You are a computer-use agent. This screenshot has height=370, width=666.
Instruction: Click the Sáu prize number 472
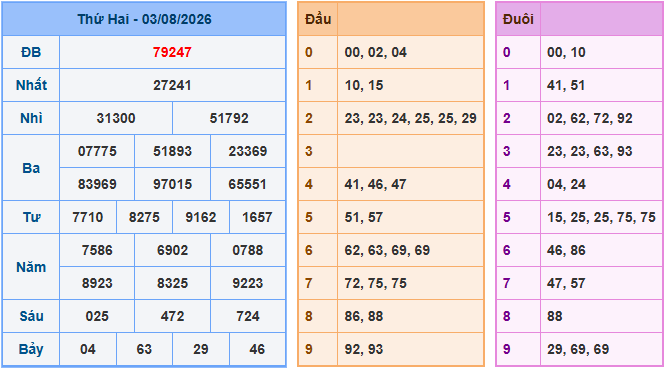pos(172,316)
